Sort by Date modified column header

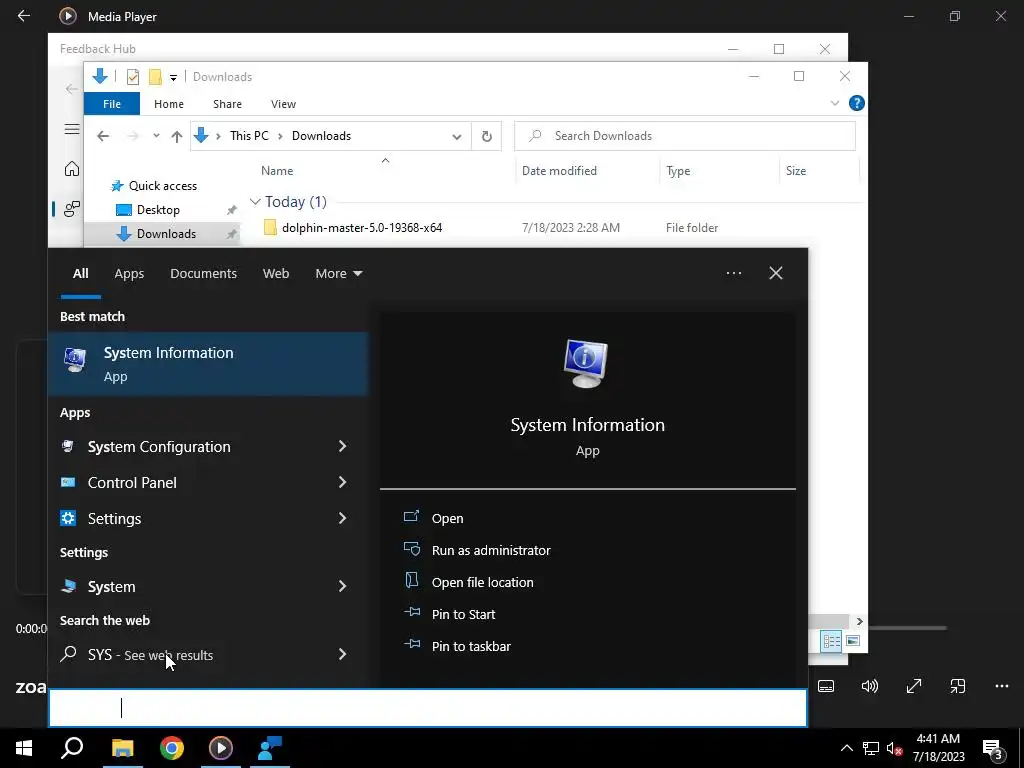[559, 170]
